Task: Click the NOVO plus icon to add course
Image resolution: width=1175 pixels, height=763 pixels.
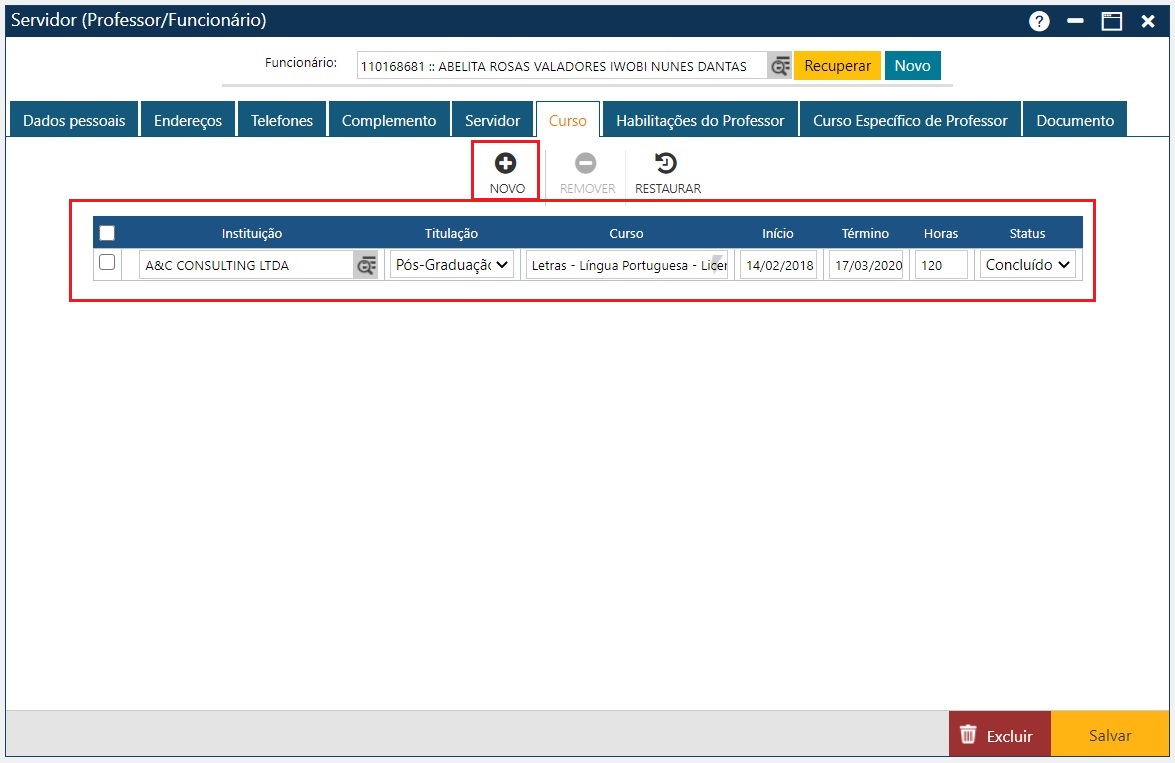Action: [506, 163]
